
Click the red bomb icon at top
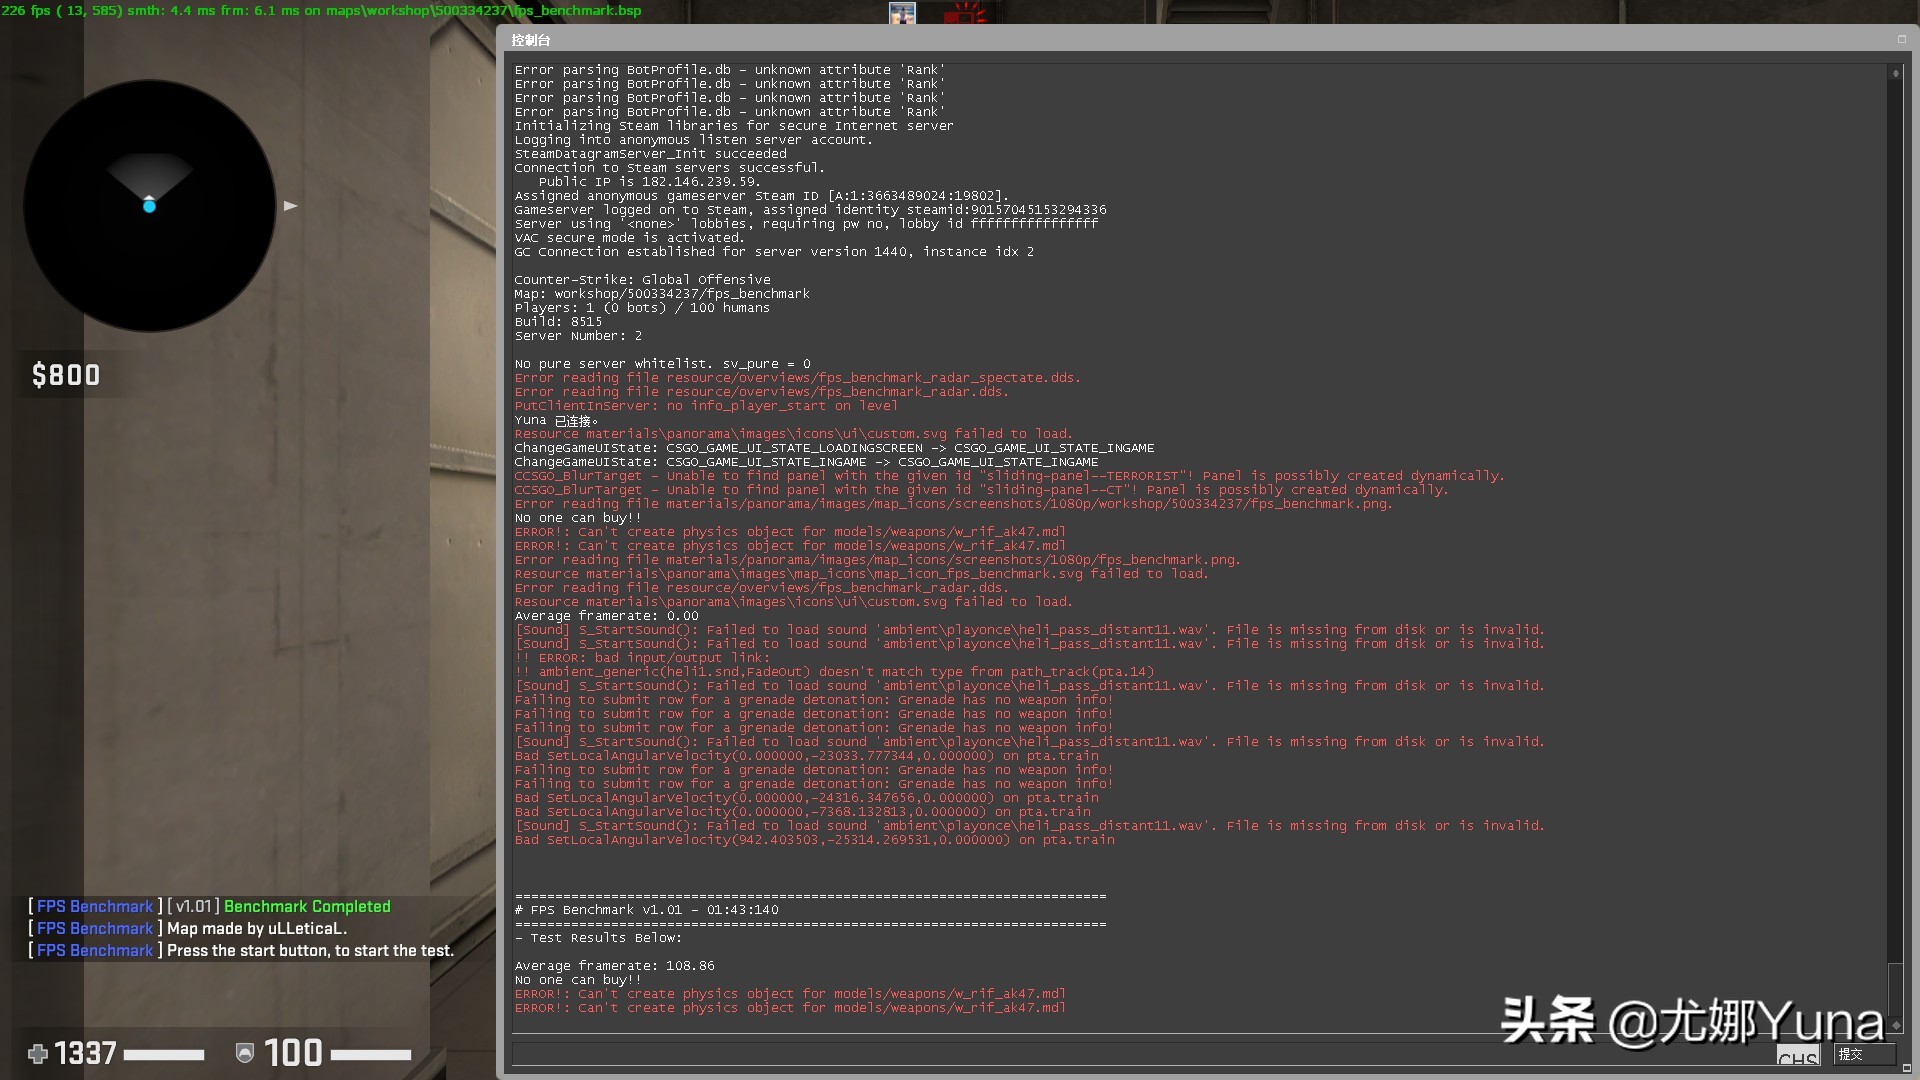pos(966,13)
